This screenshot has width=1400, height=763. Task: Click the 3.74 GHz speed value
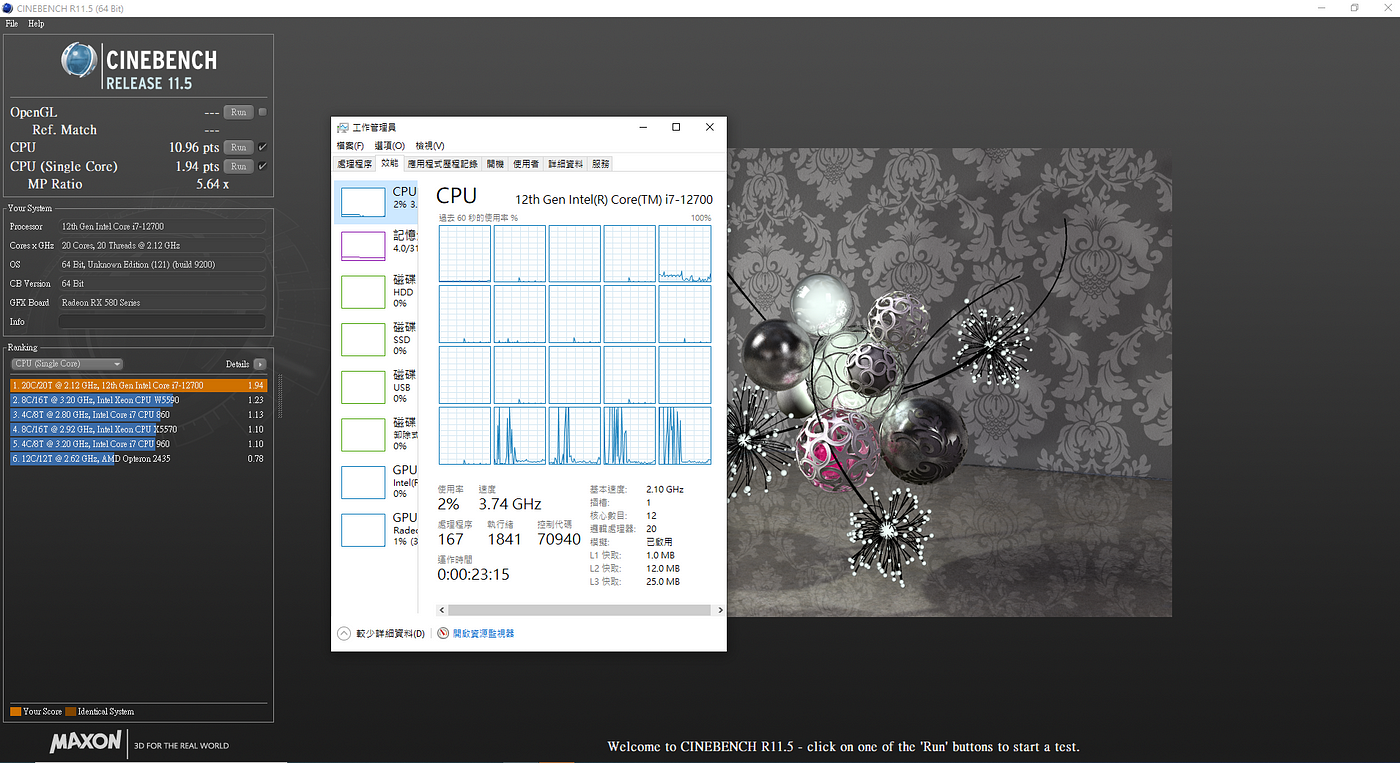point(510,505)
